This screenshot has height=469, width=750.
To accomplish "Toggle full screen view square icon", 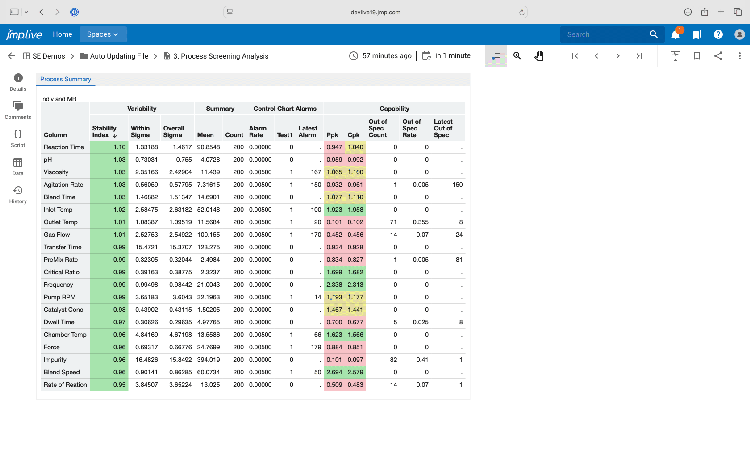I will pos(697,56).
